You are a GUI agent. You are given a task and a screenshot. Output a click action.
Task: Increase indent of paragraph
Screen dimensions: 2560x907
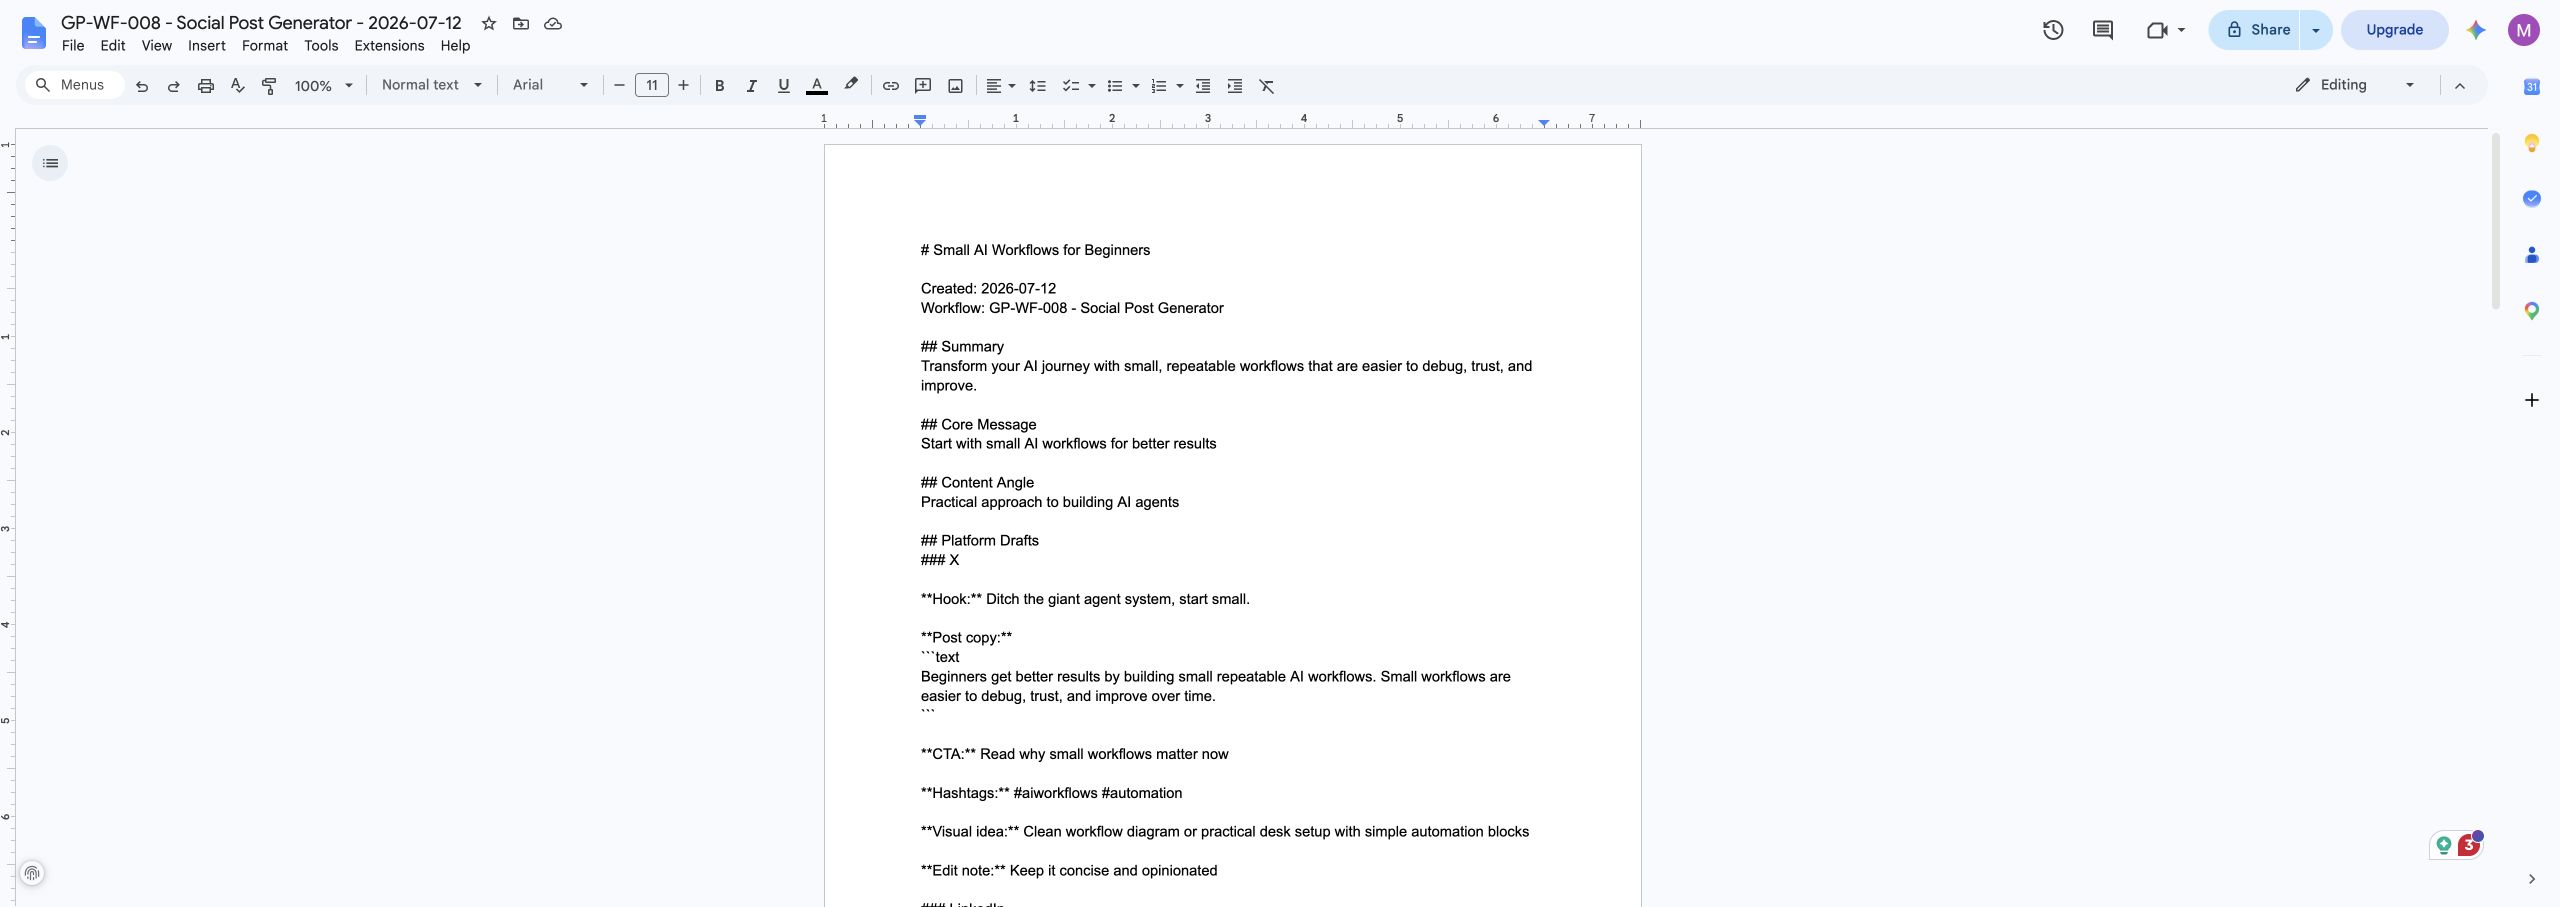point(1235,86)
